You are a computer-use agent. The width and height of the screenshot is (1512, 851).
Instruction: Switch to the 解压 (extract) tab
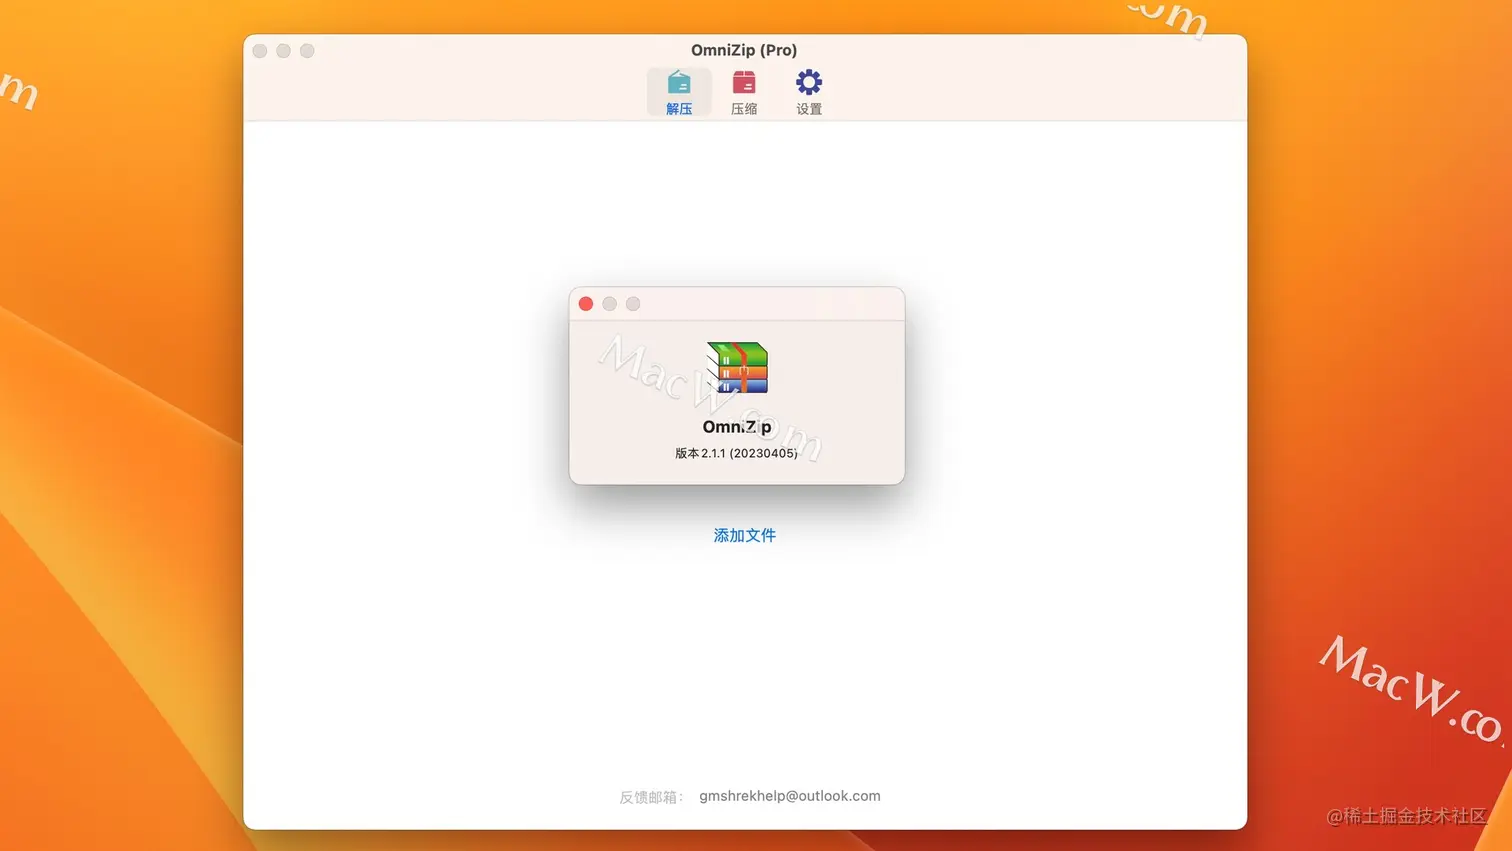pos(679,93)
